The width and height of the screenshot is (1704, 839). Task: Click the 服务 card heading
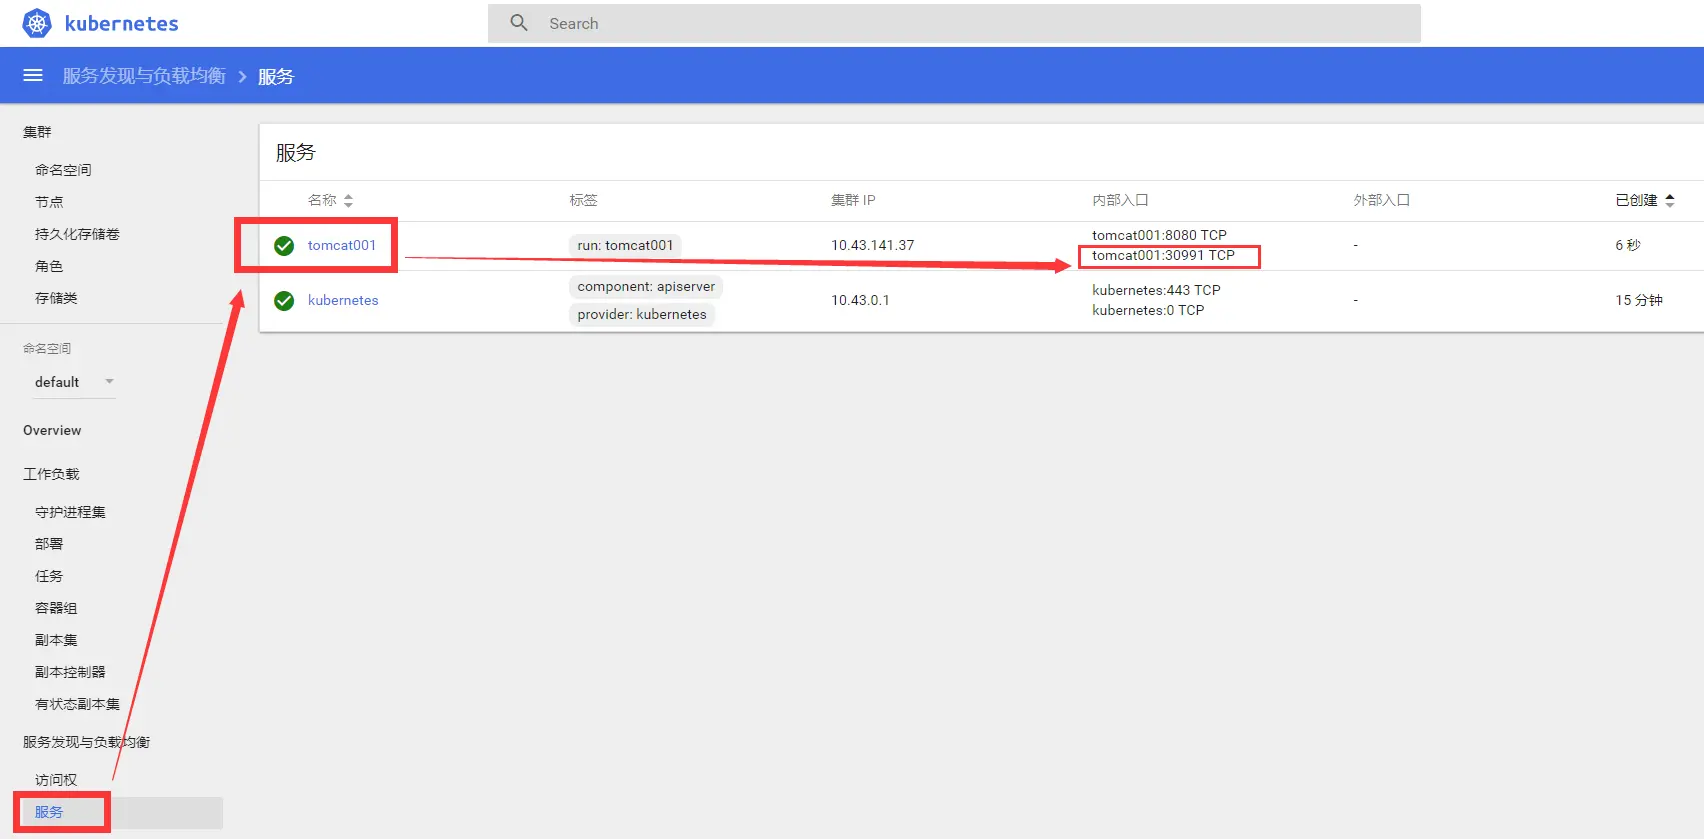[296, 152]
